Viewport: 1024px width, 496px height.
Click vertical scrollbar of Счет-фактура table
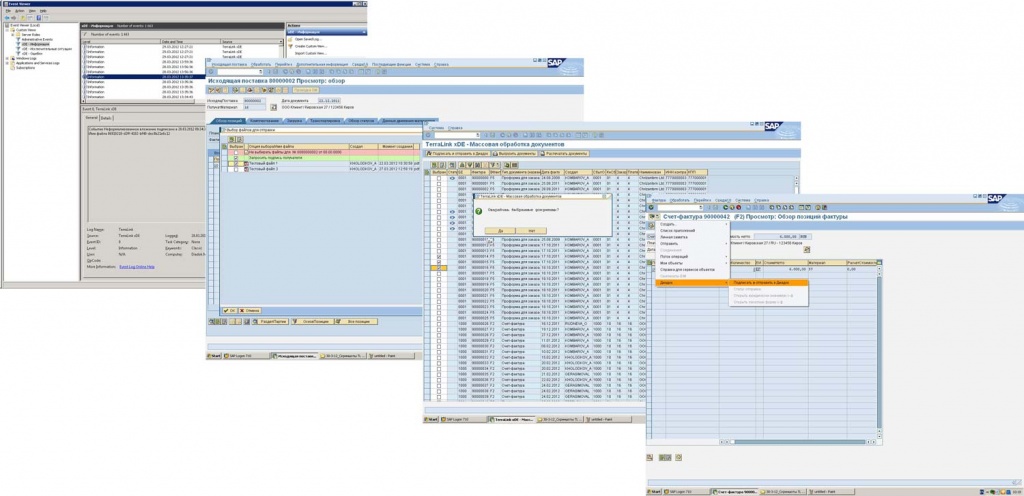coord(880,352)
